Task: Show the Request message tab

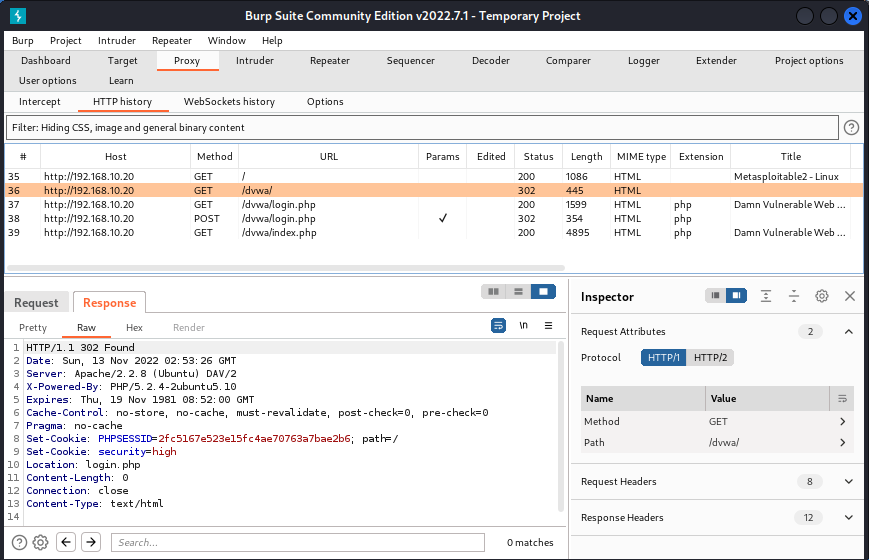Action: click(x=36, y=303)
